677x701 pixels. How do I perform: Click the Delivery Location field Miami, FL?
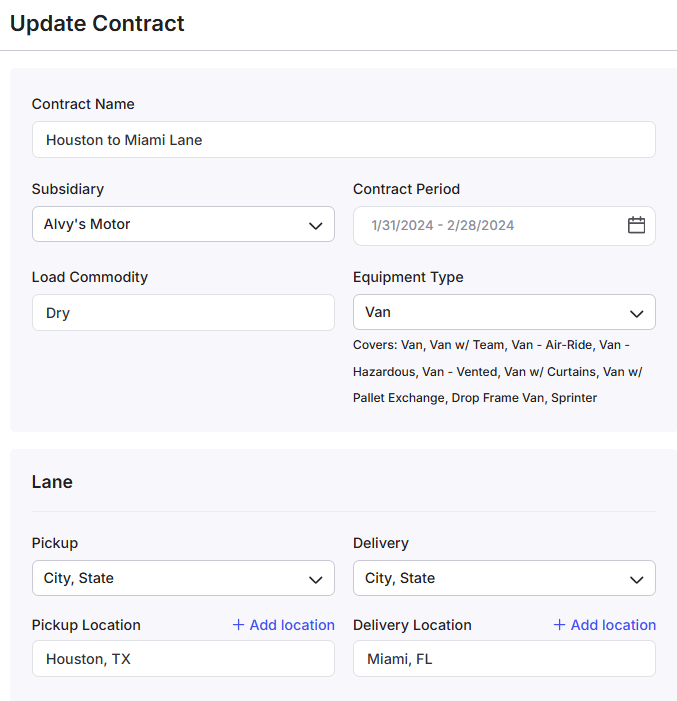pyautogui.click(x=504, y=659)
